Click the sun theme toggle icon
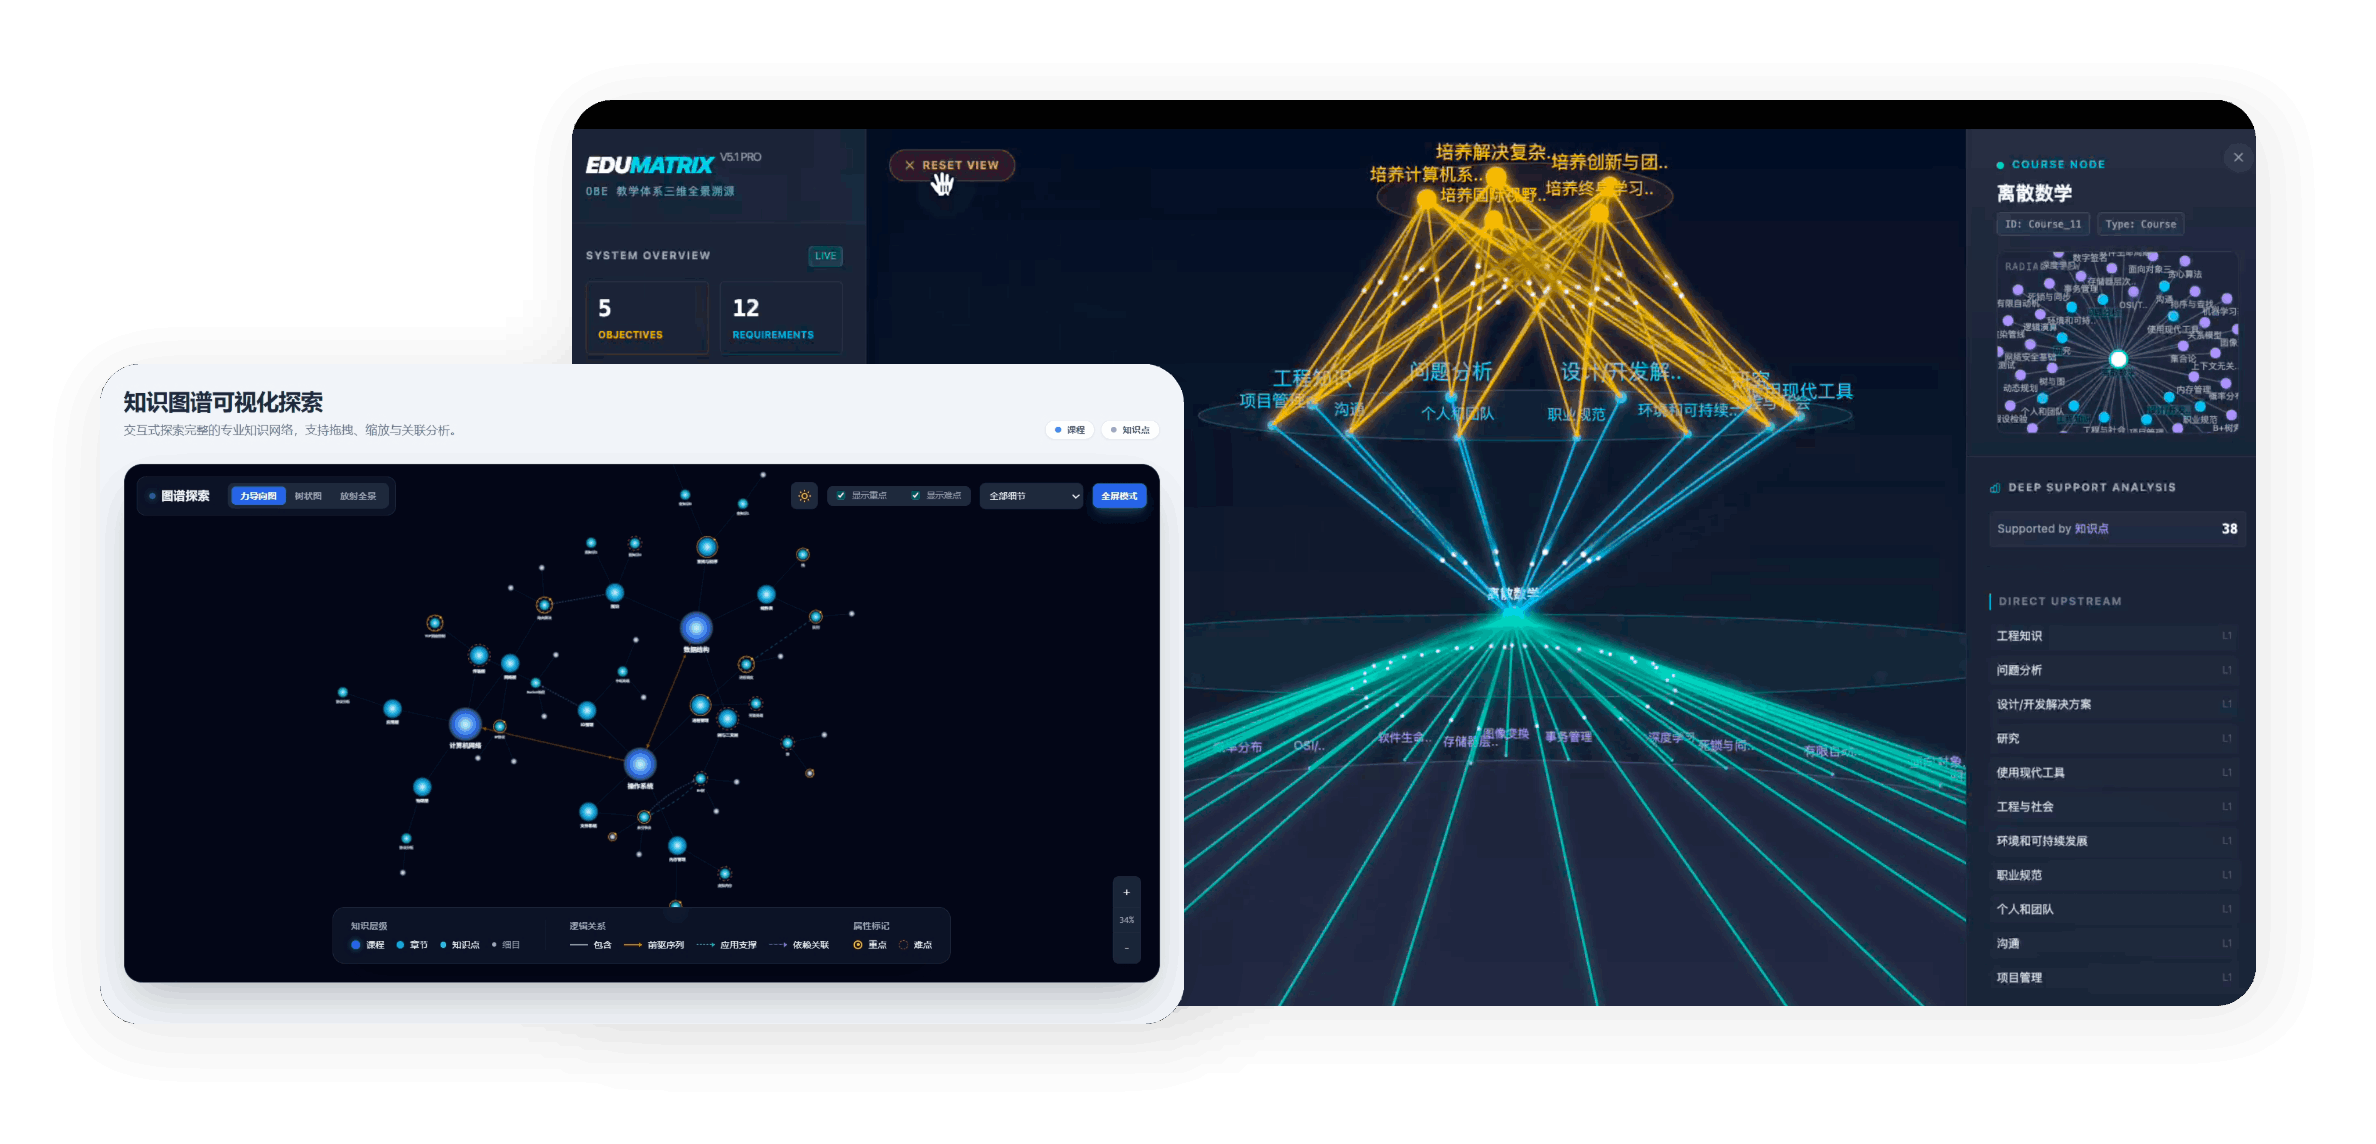This screenshot has height=1144, width=2376. [804, 496]
